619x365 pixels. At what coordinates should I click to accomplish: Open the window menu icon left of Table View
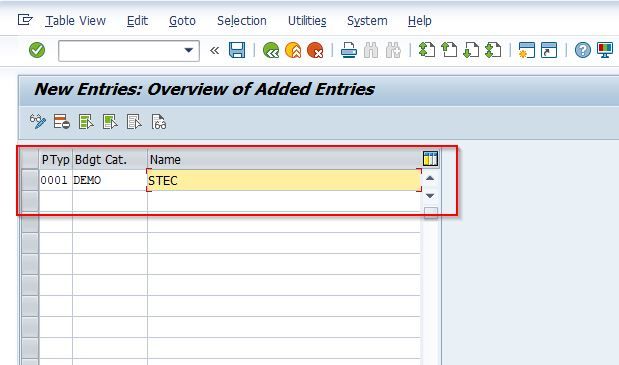(x=25, y=20)
